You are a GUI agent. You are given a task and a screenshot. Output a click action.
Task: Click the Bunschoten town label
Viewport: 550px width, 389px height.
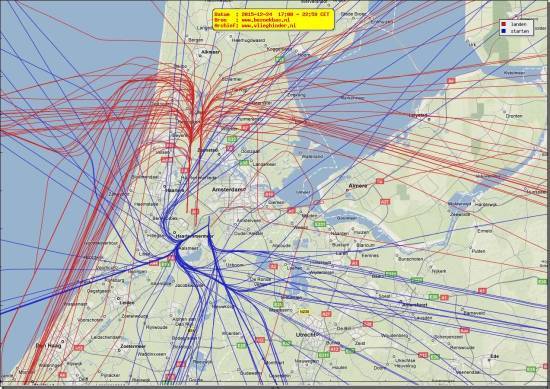click(x=411, y=259)
